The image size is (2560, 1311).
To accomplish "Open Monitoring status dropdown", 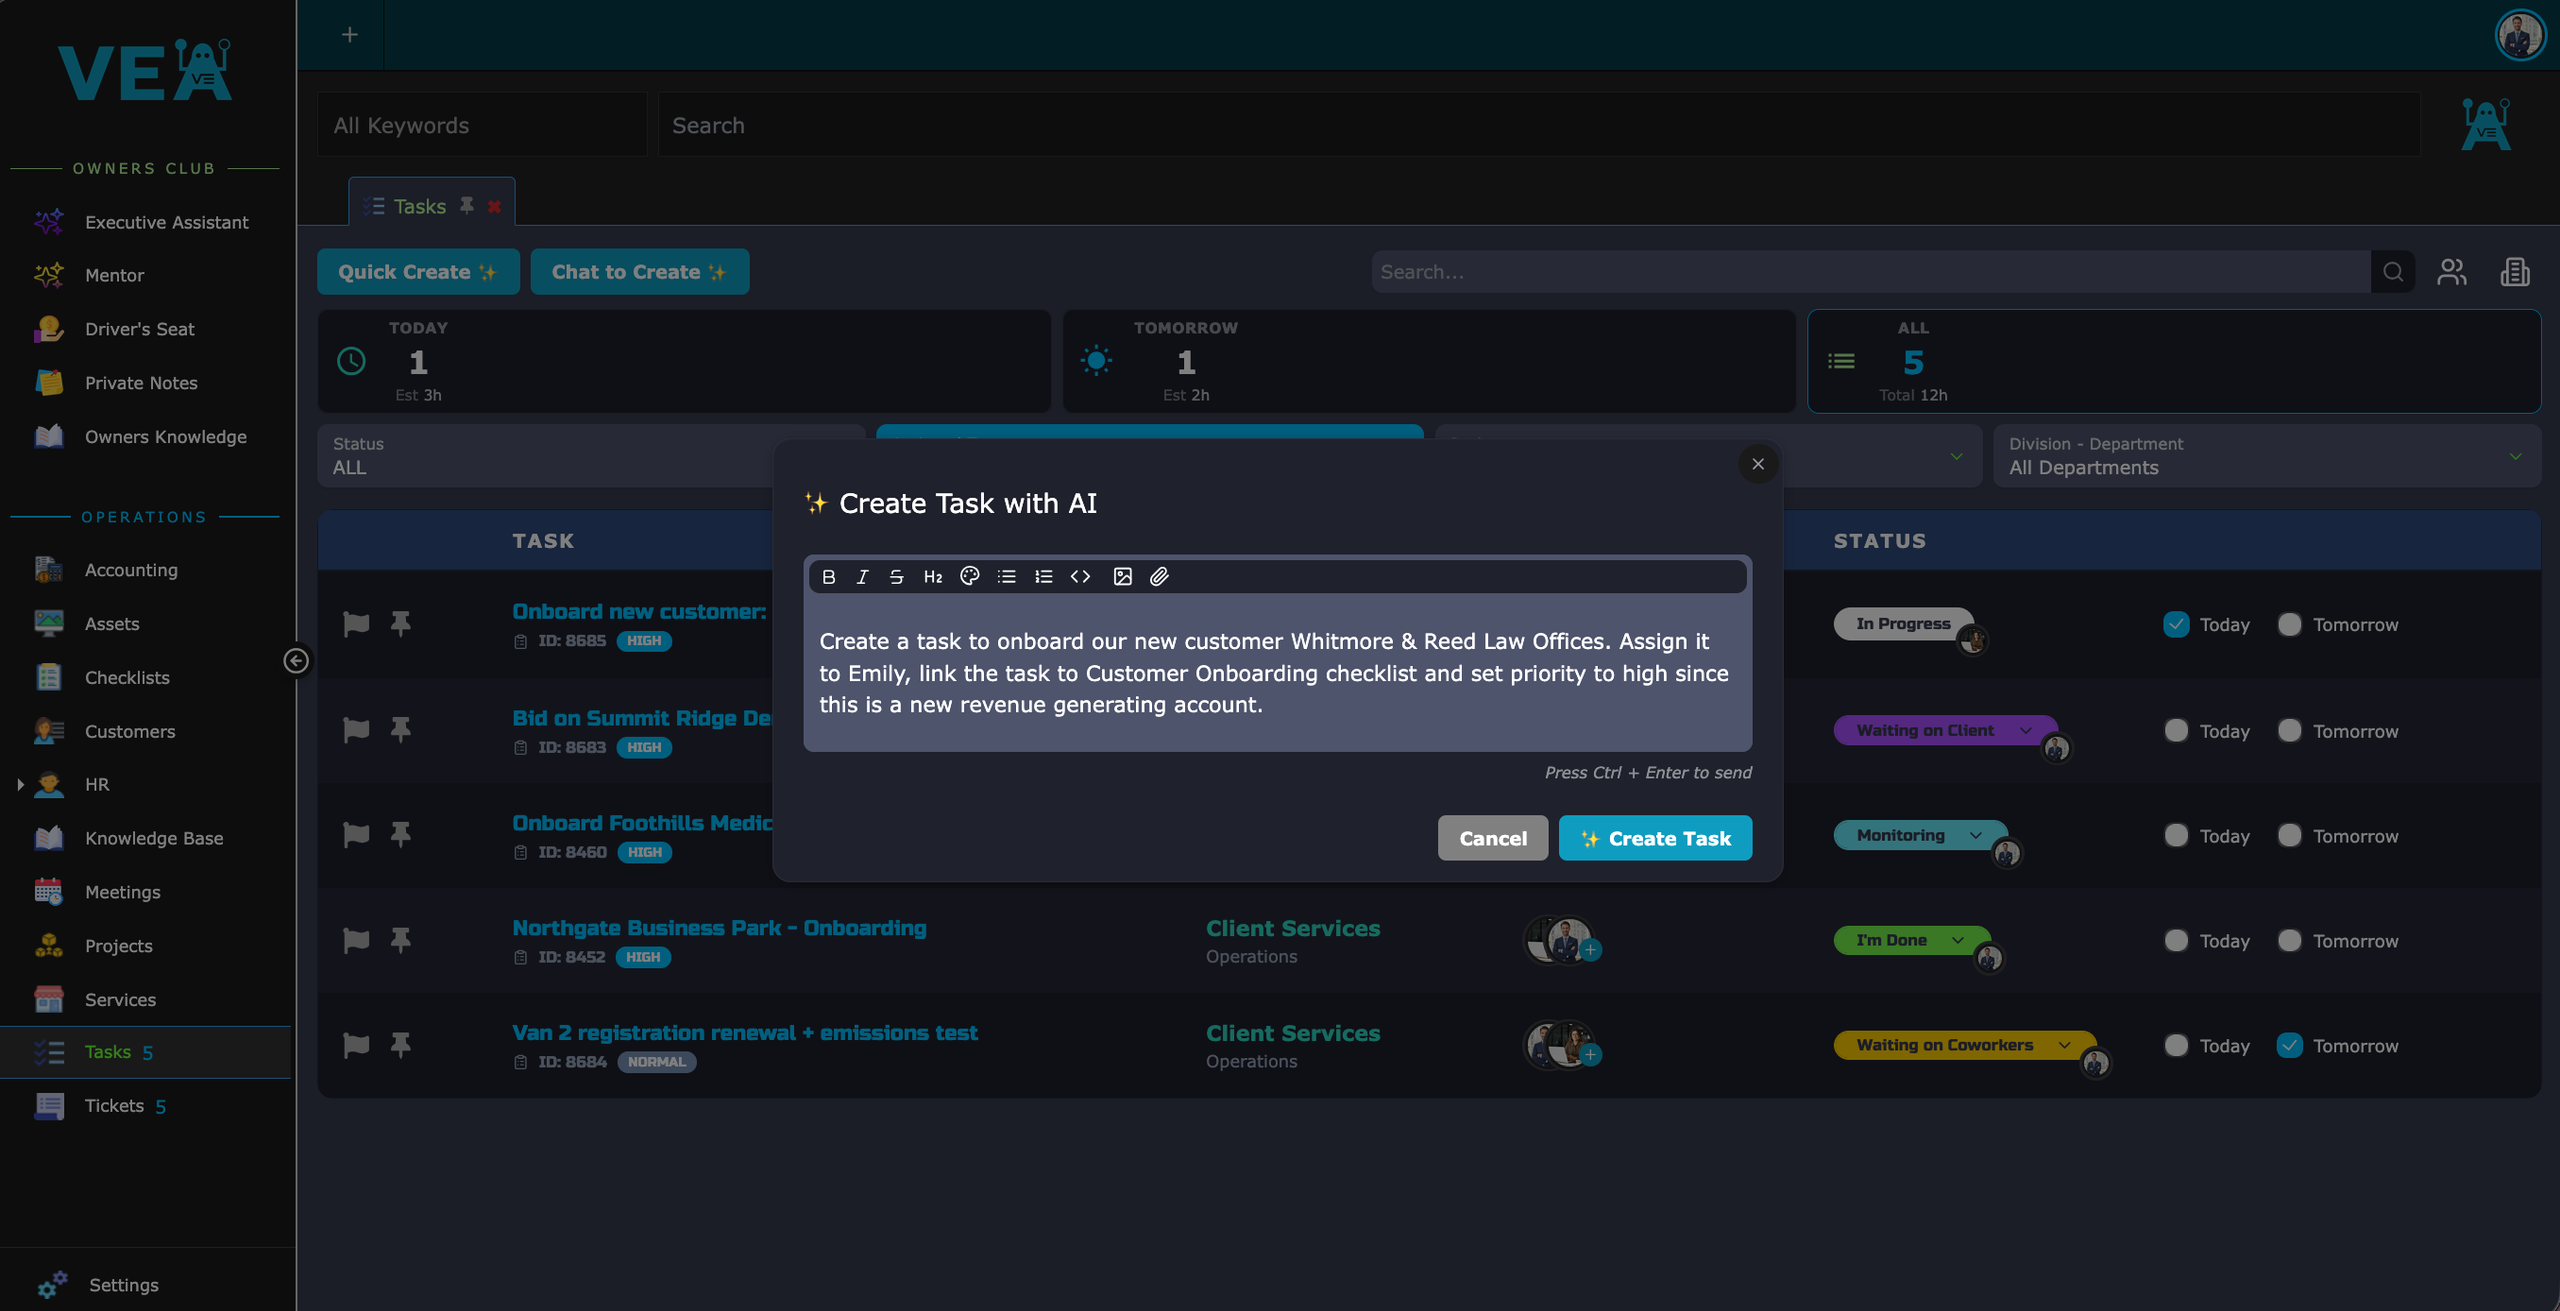I will point(1920,835).
